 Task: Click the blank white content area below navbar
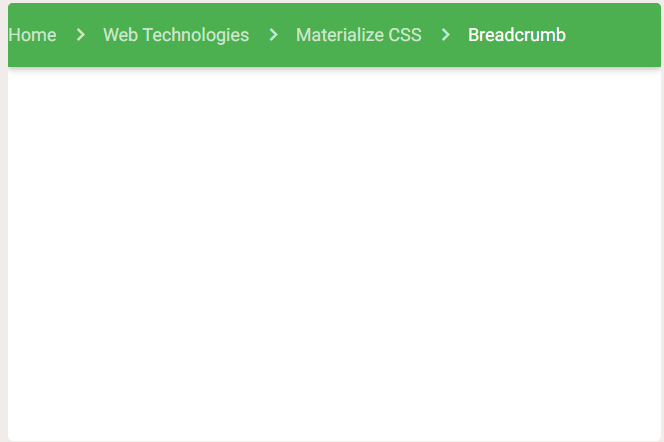(x=335, y=254)
